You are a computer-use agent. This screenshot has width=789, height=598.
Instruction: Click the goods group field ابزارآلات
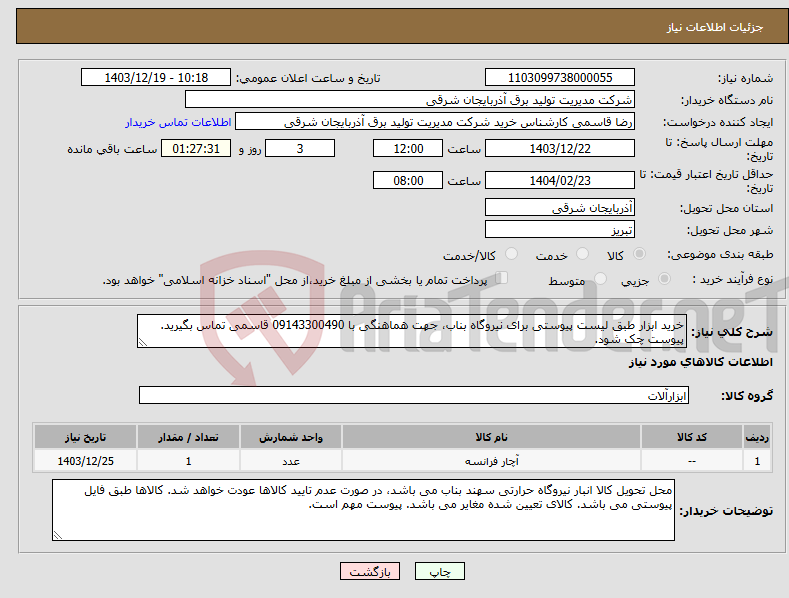tap(414, 396)
